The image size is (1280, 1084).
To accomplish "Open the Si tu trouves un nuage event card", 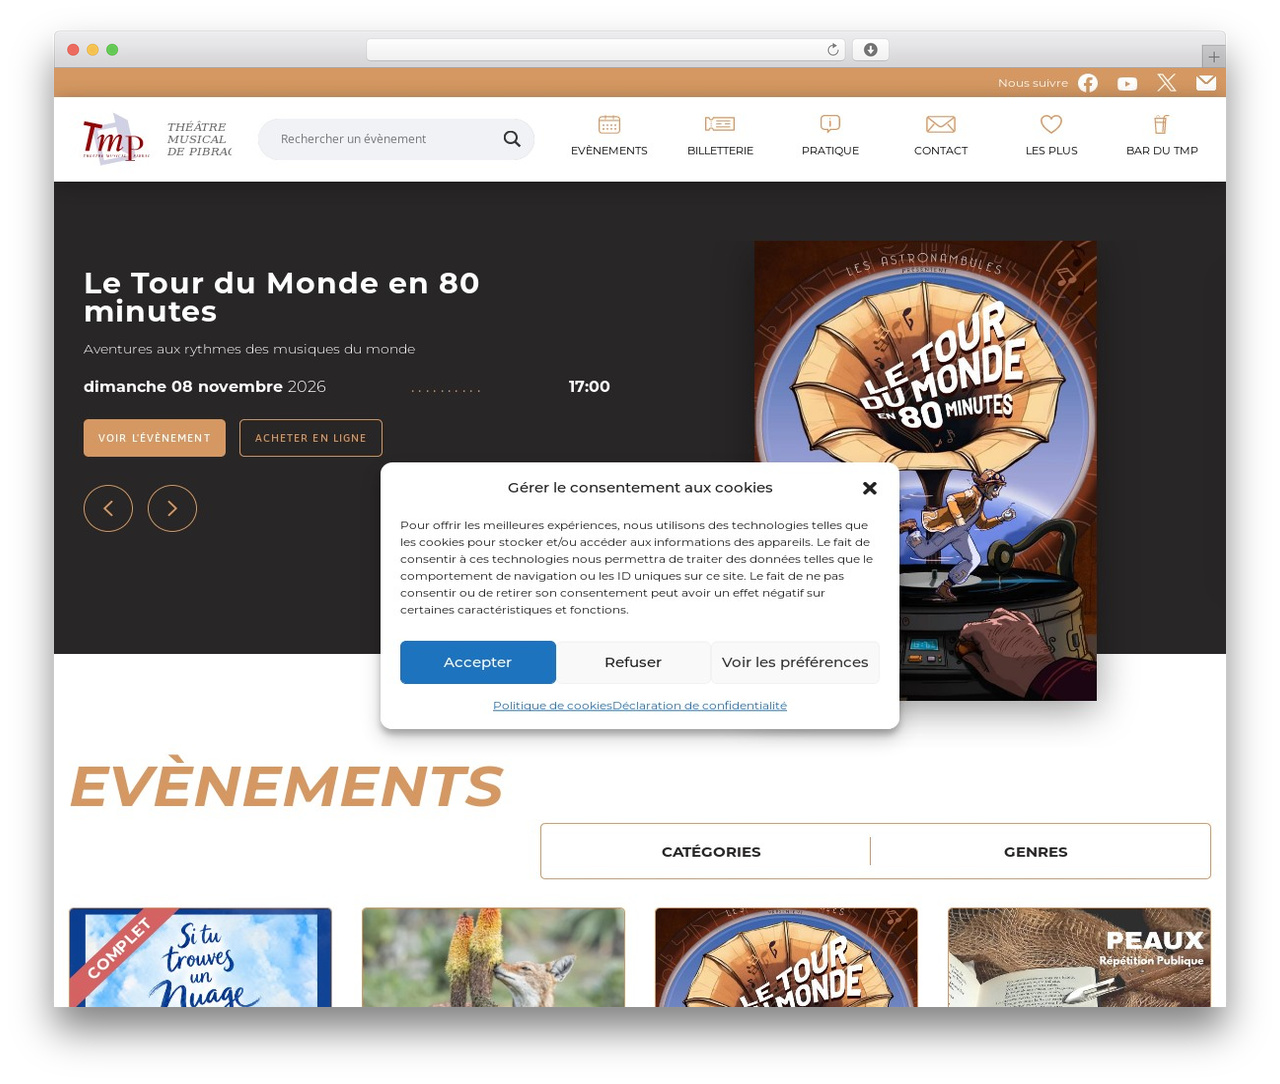I will 200,957.
